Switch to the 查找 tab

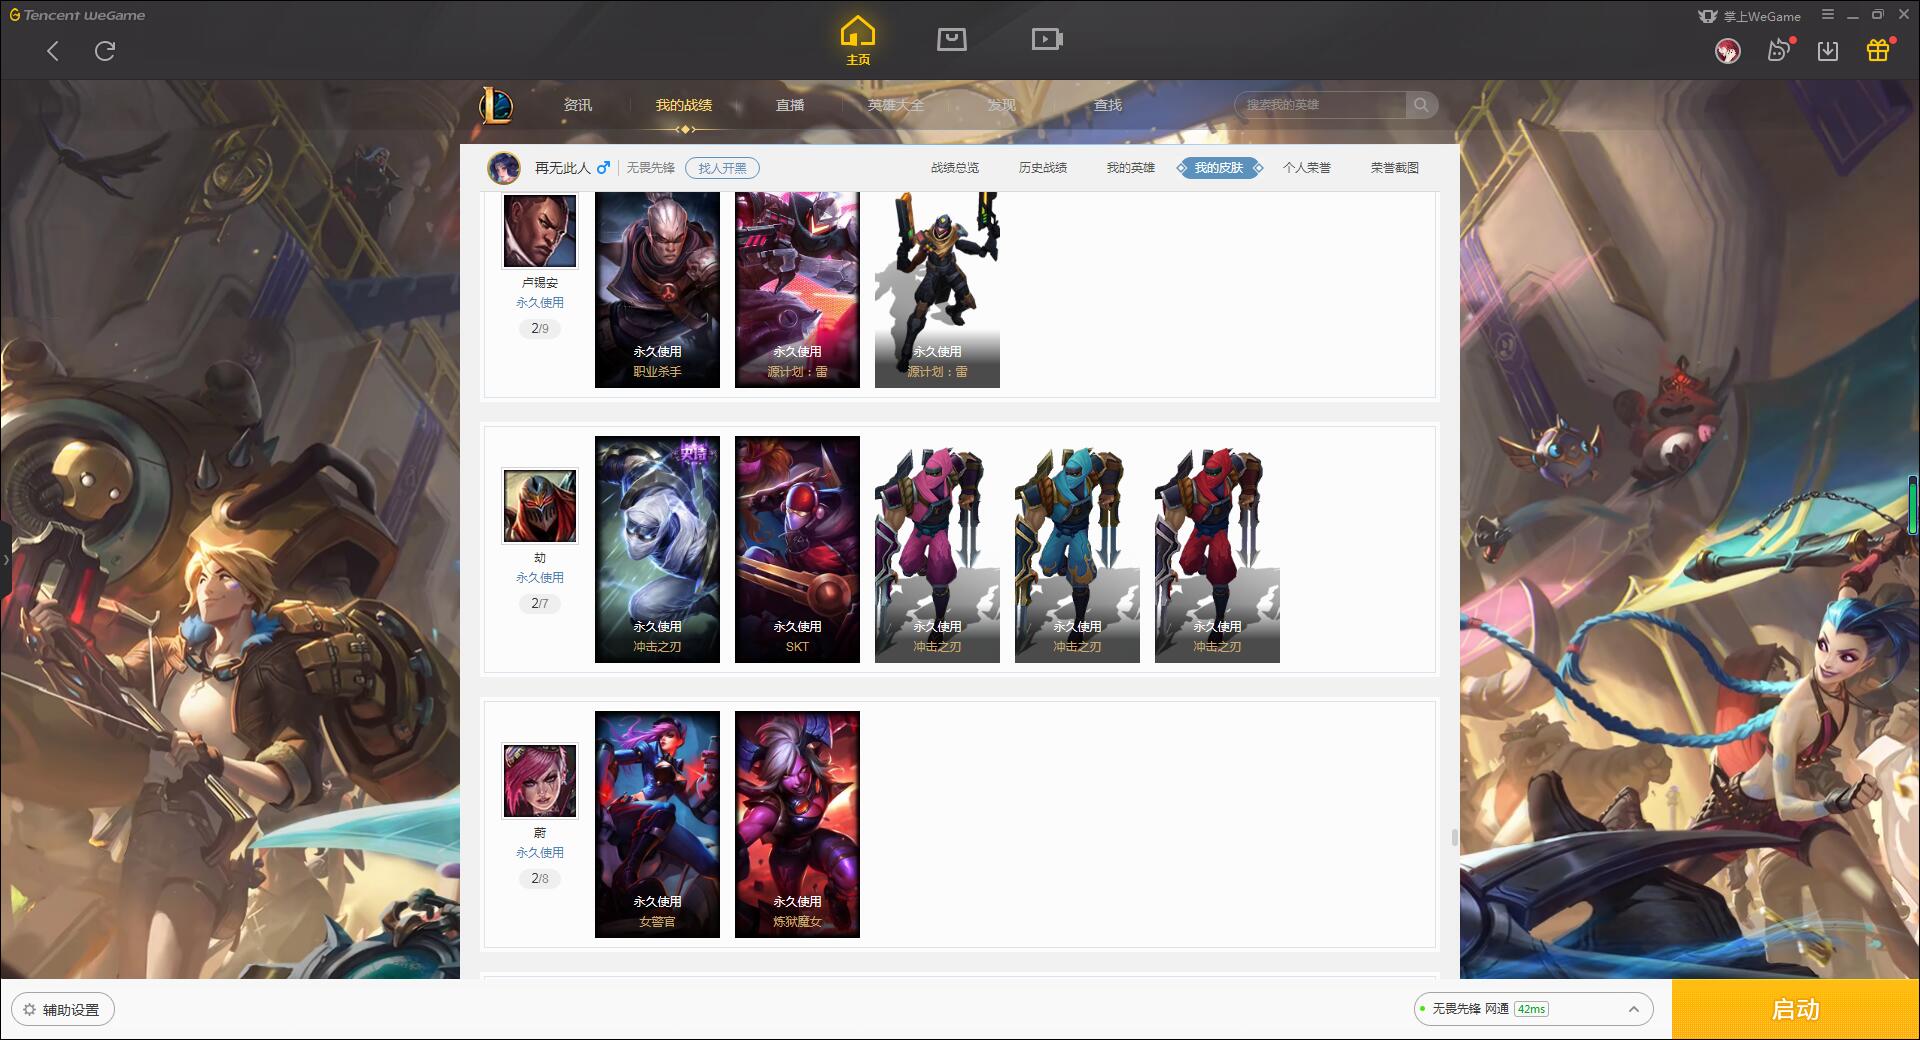1108,105
